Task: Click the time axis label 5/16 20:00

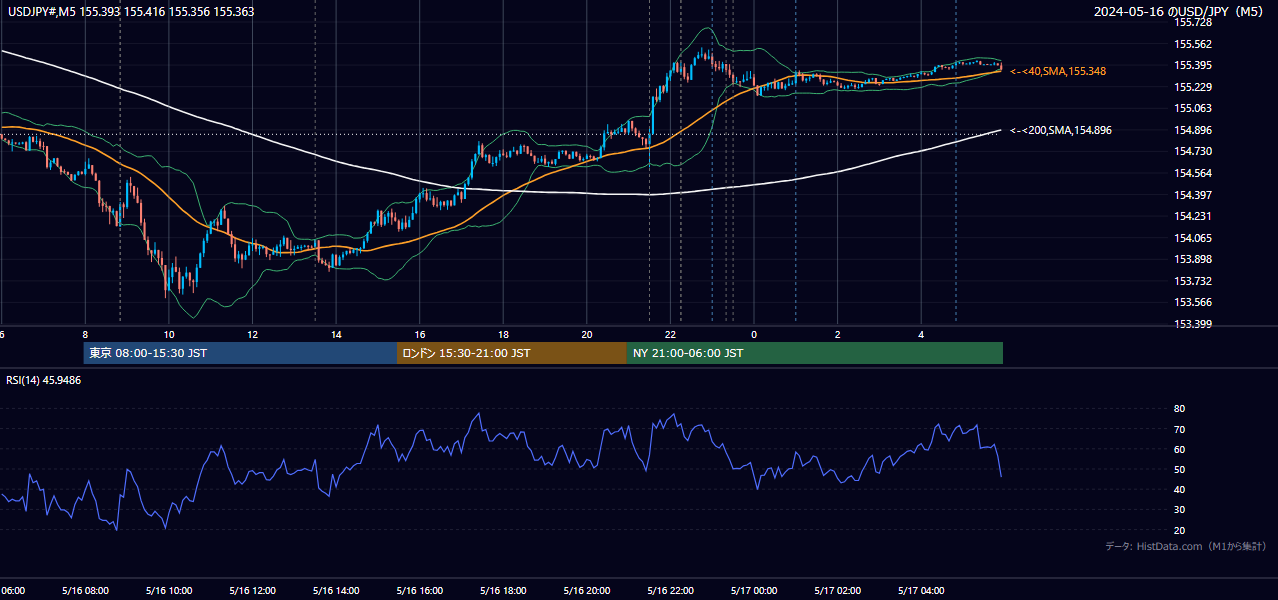Action: tap(587, 591)
